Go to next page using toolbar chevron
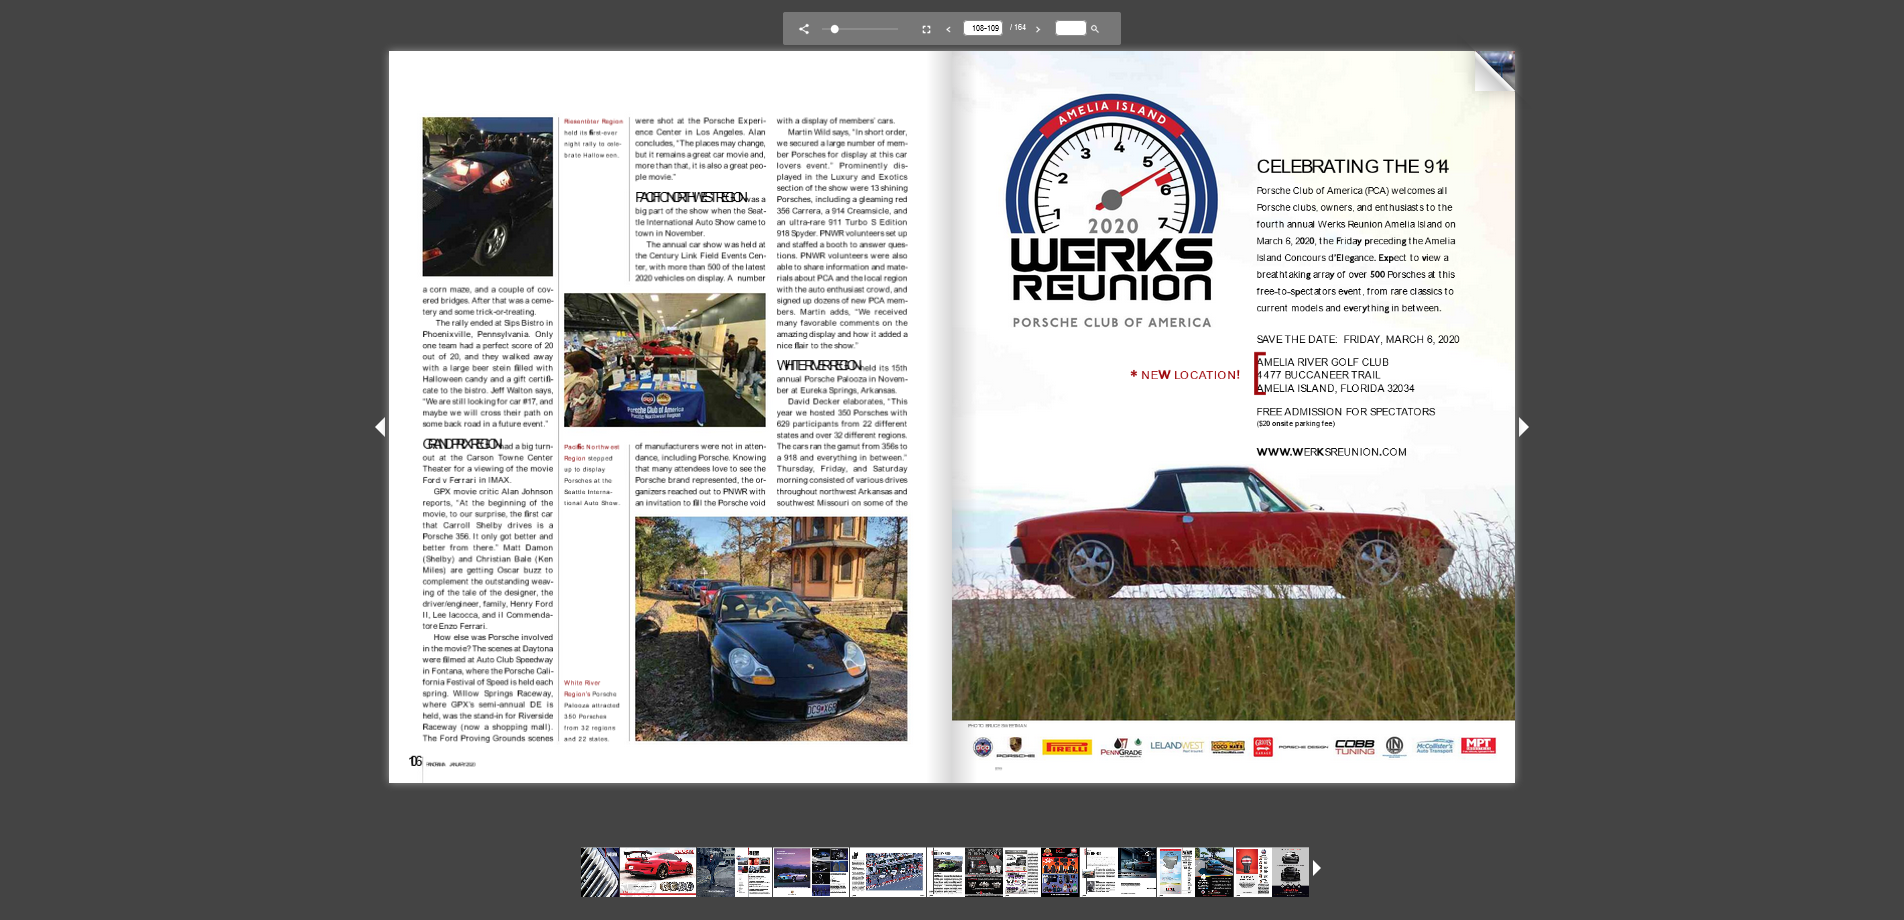This screenshot has height=920, width=1904. point(1038,29)
